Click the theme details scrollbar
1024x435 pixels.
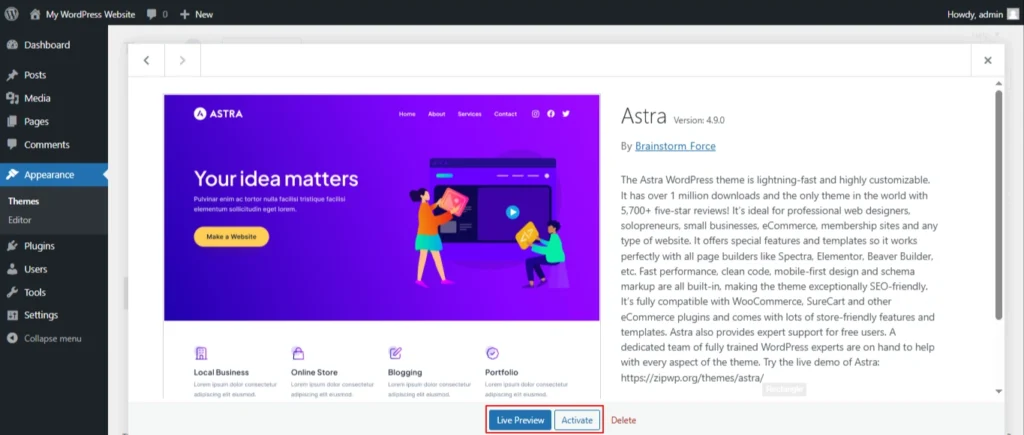click(x=997, y=200)
